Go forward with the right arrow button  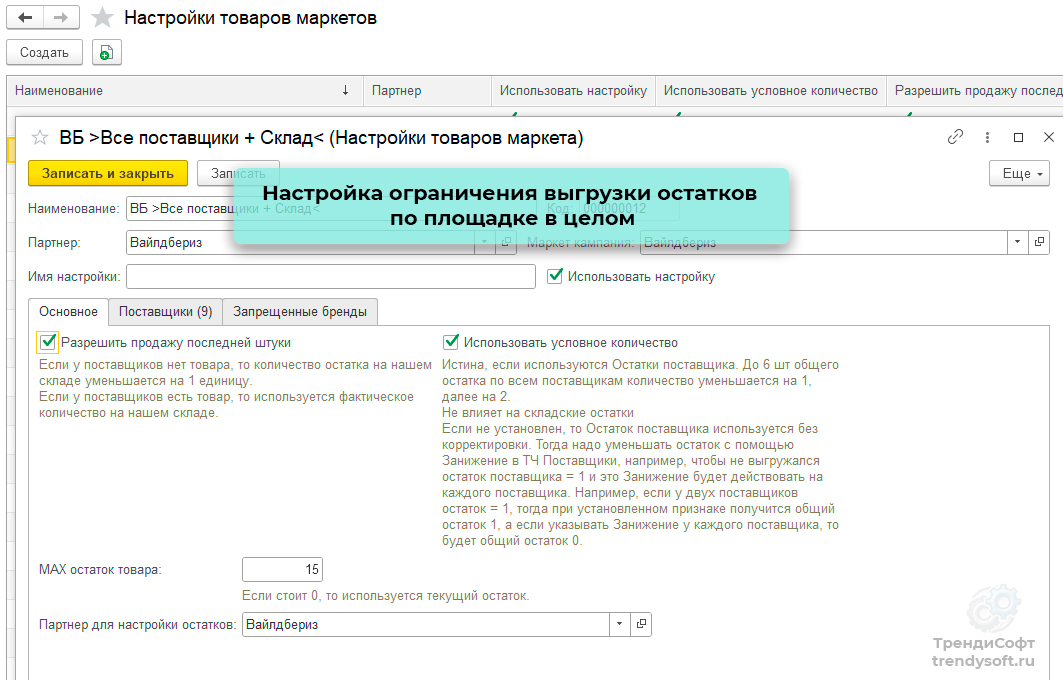[61, 18]
